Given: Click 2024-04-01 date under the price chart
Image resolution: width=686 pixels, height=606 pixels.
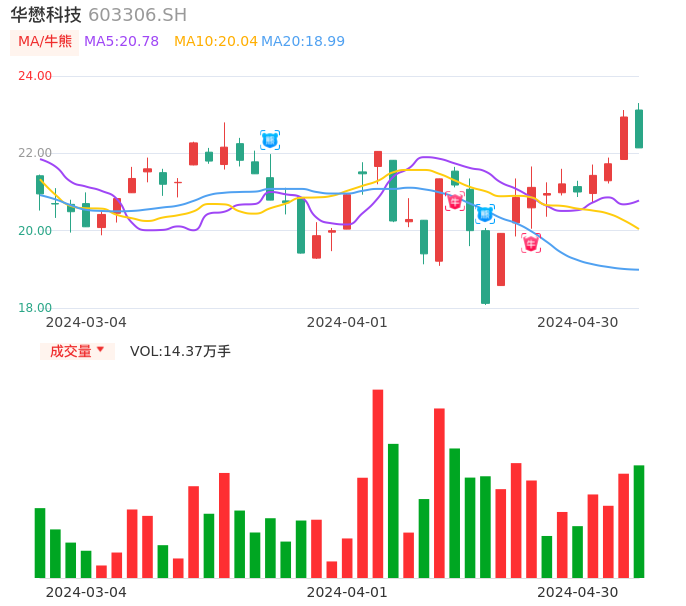Looking at the screenshot, I should click(x=347, y=322).
